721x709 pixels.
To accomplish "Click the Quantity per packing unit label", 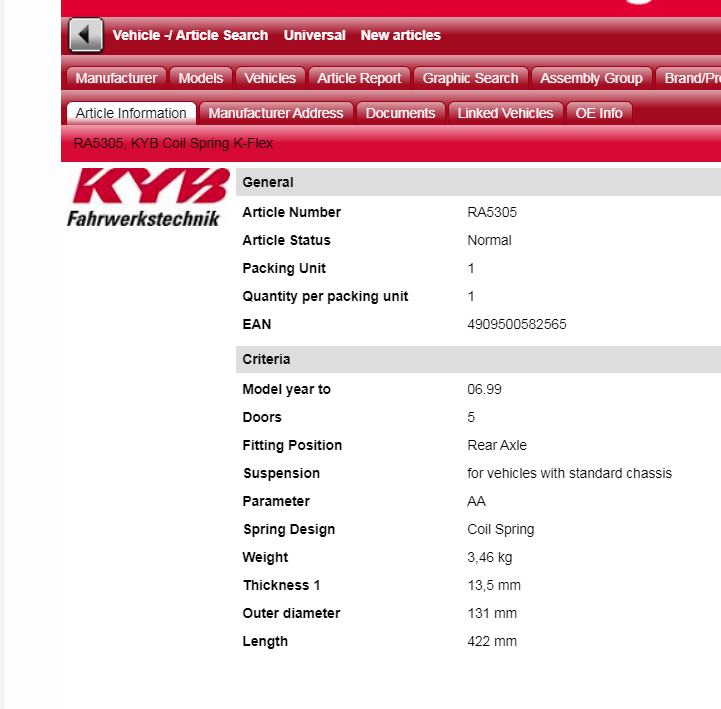I will 325,297.
